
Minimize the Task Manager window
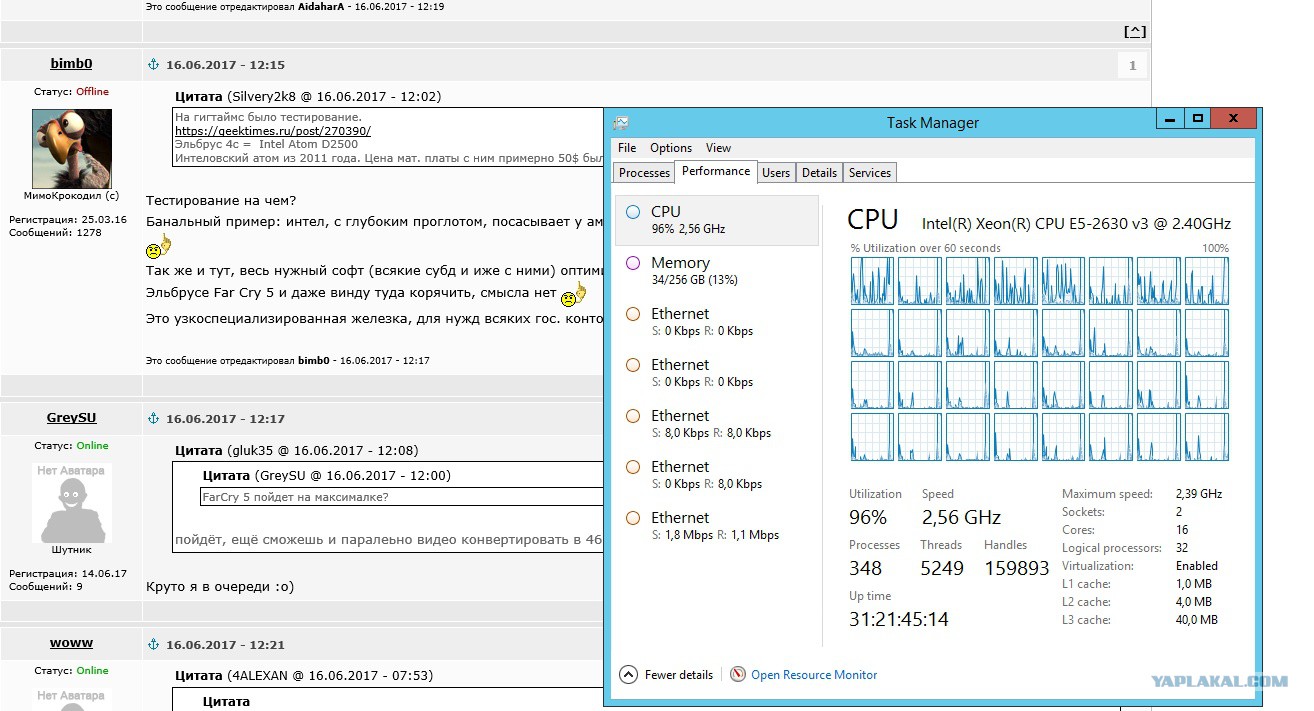tap(1170, 118)
